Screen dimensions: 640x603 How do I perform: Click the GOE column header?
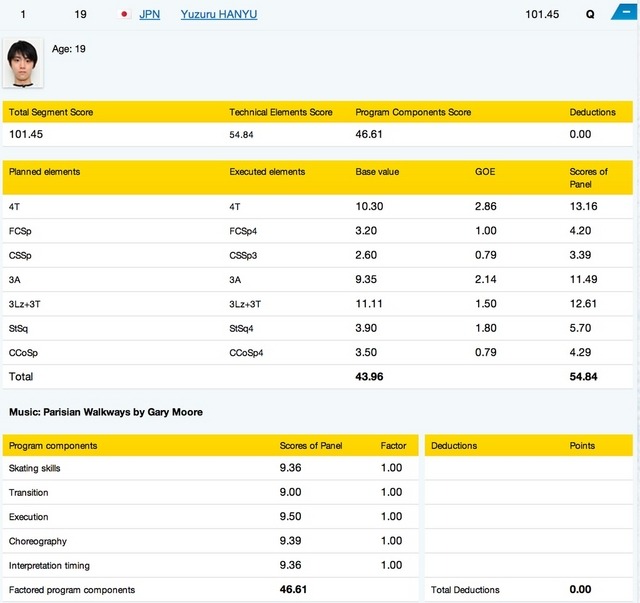tap(485, 171)
